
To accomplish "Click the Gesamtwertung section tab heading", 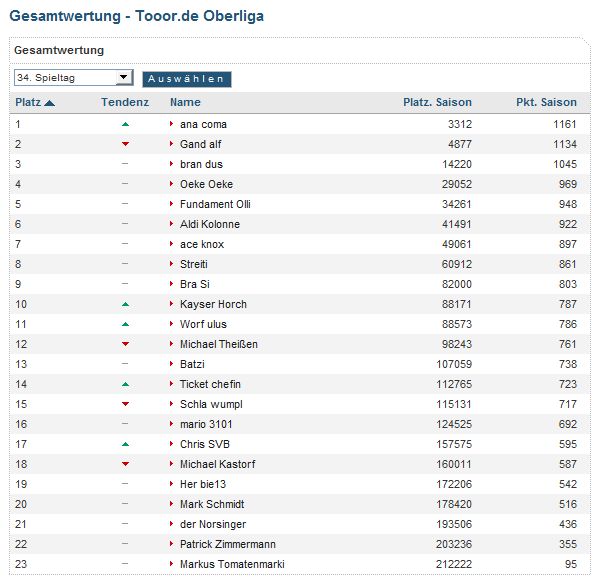I will point(59,50).
